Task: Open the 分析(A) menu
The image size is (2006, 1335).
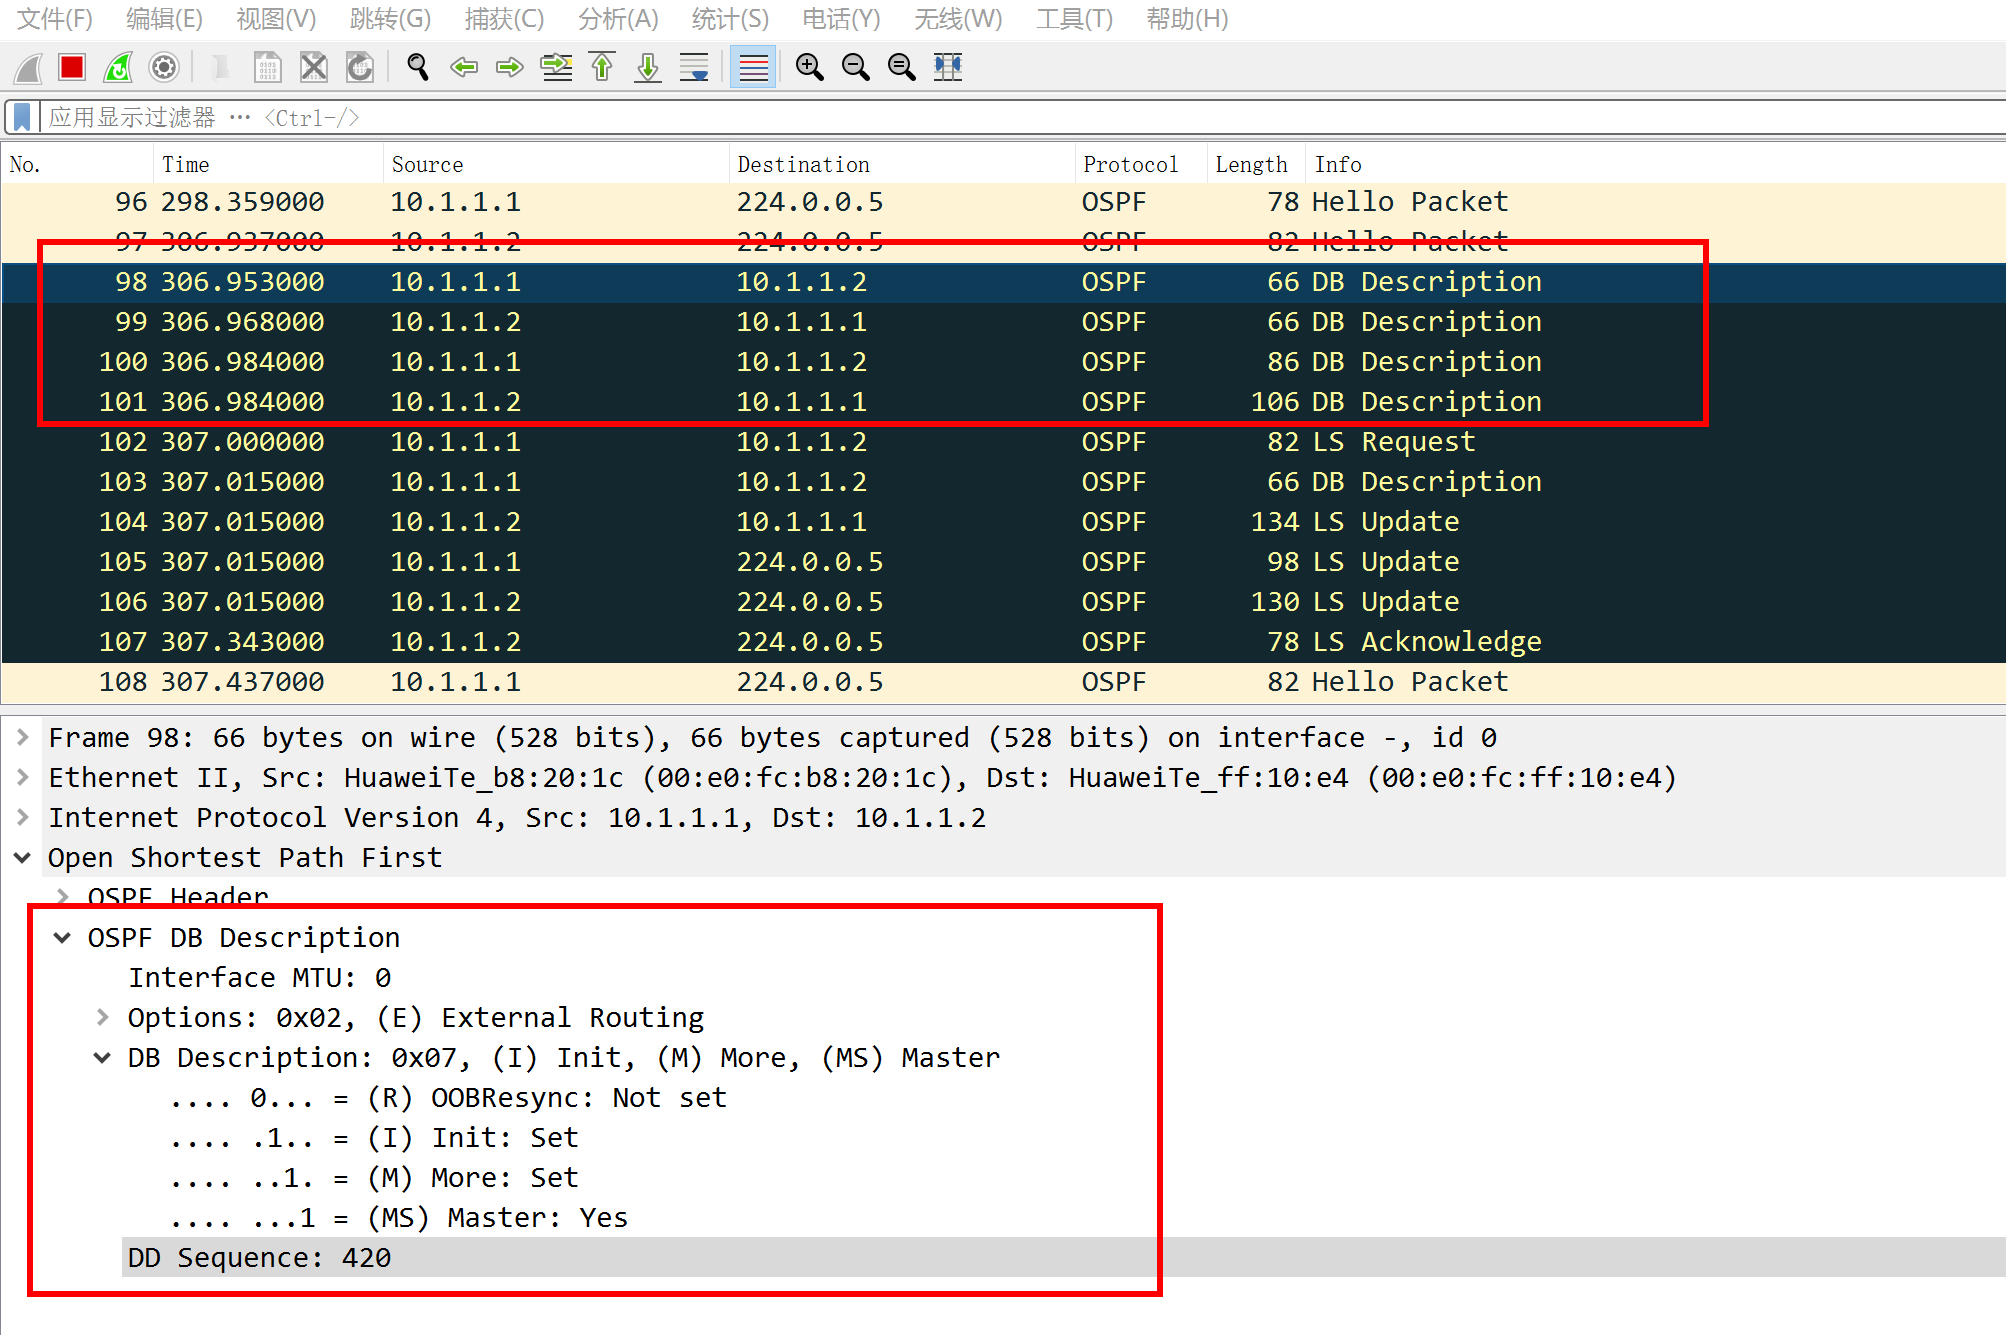Action: tap(617, 19)
